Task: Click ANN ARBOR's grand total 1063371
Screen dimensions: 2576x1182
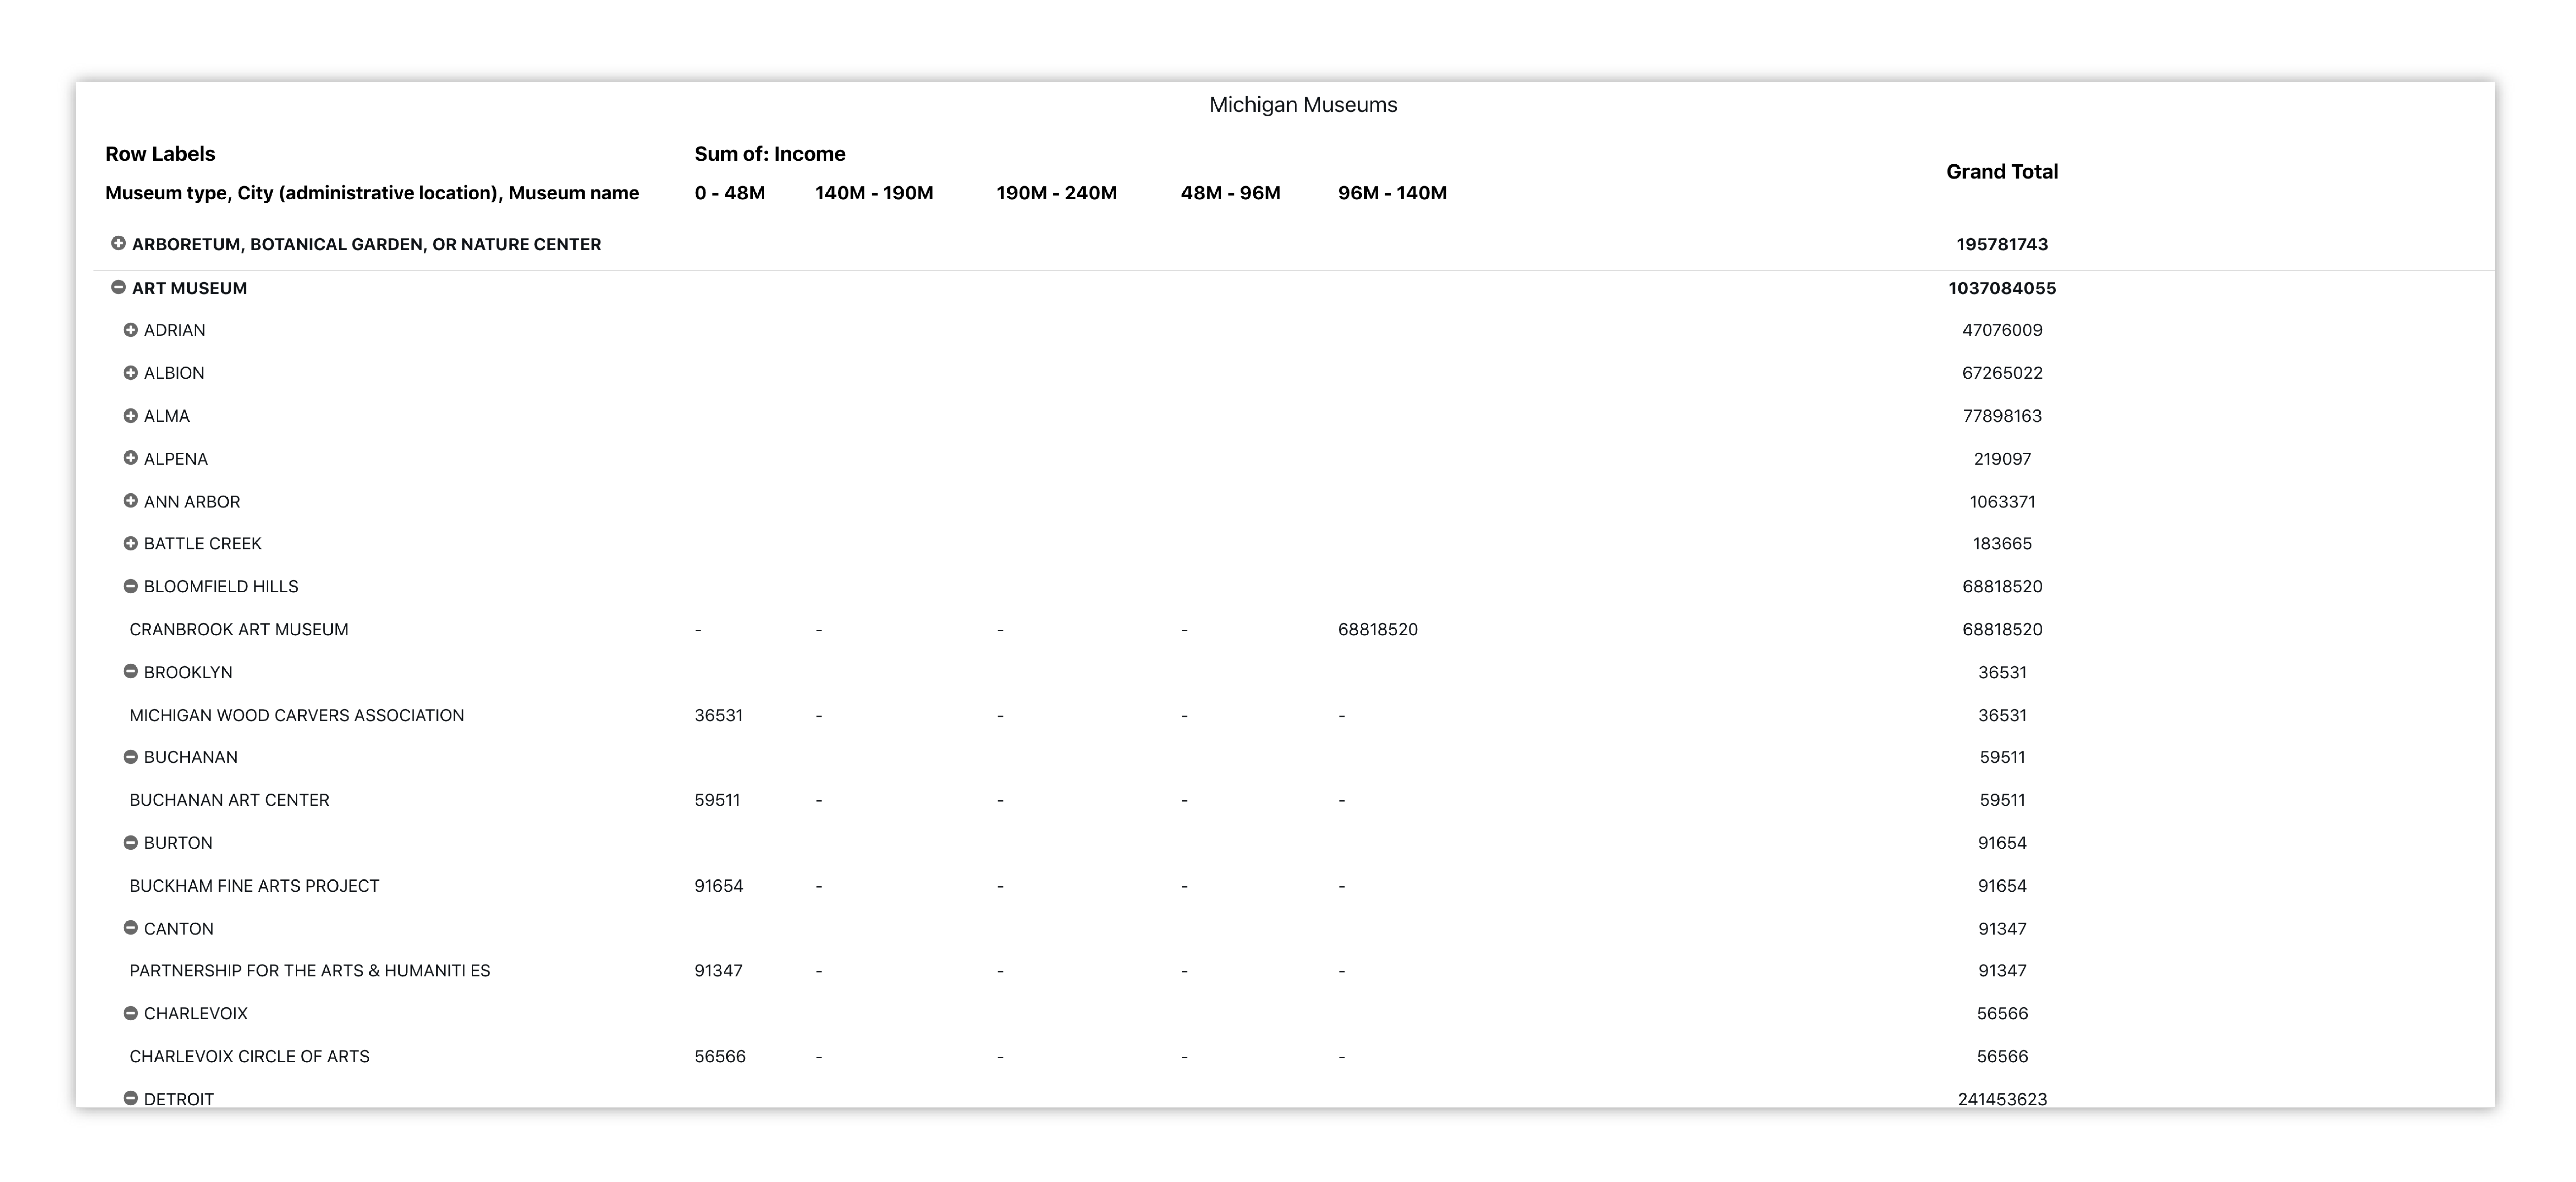Action: pyautogui.click(x=2002, y=502)
